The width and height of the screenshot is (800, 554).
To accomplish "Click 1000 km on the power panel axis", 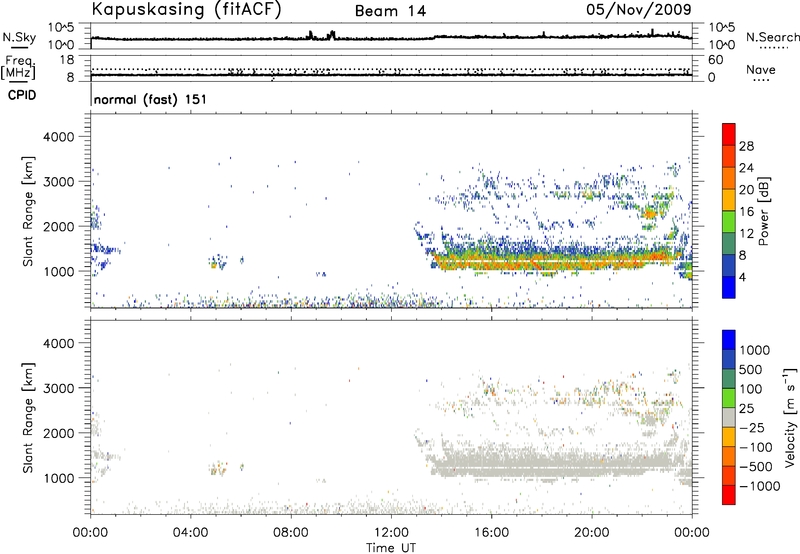I will 58,271.
